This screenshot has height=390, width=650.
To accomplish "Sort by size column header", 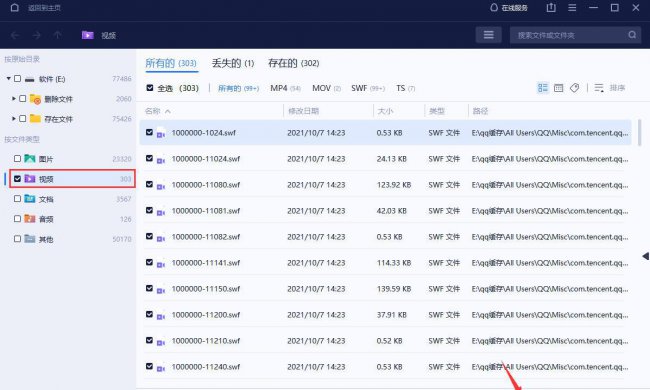I will (385, 111).
